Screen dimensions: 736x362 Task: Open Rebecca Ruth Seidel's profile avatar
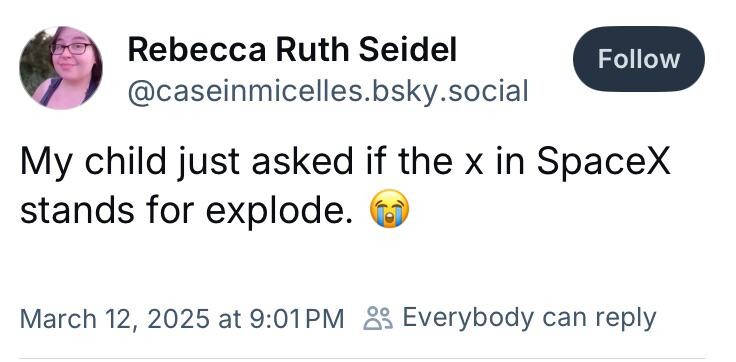pyautogui.click(x=61, y=68)
